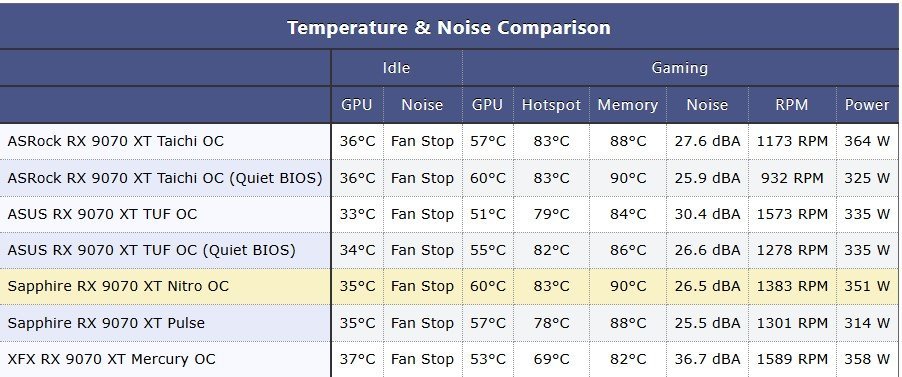Click the Hotspot column header
This screenshot has width=902, height=377.
coord(551,105)
